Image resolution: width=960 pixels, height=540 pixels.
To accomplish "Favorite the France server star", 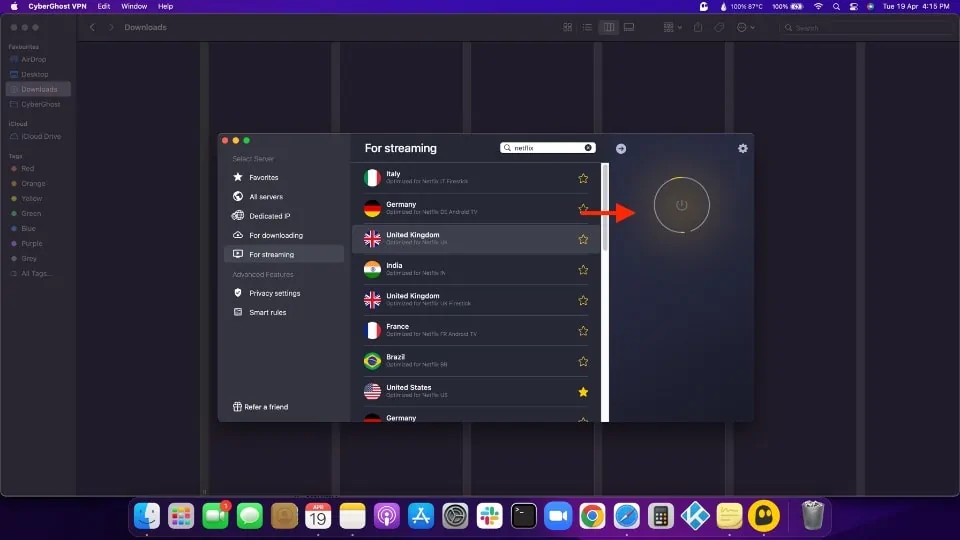I will (583, 331).
